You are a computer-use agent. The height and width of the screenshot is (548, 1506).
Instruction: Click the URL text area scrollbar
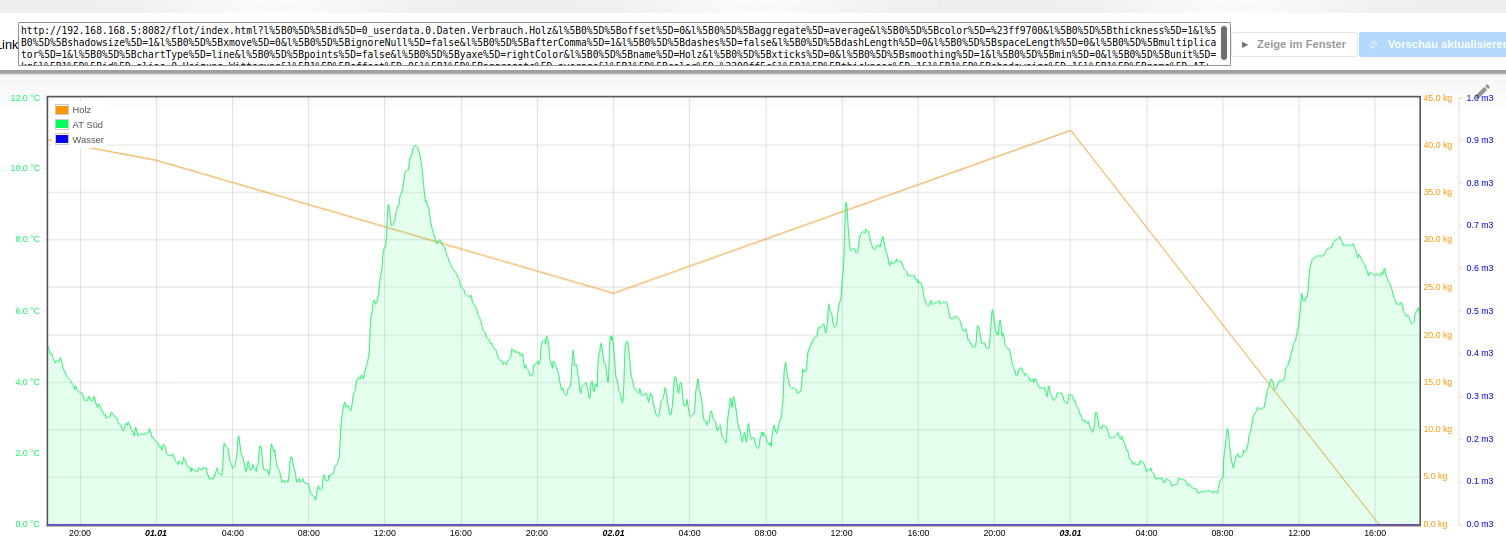1224,43
